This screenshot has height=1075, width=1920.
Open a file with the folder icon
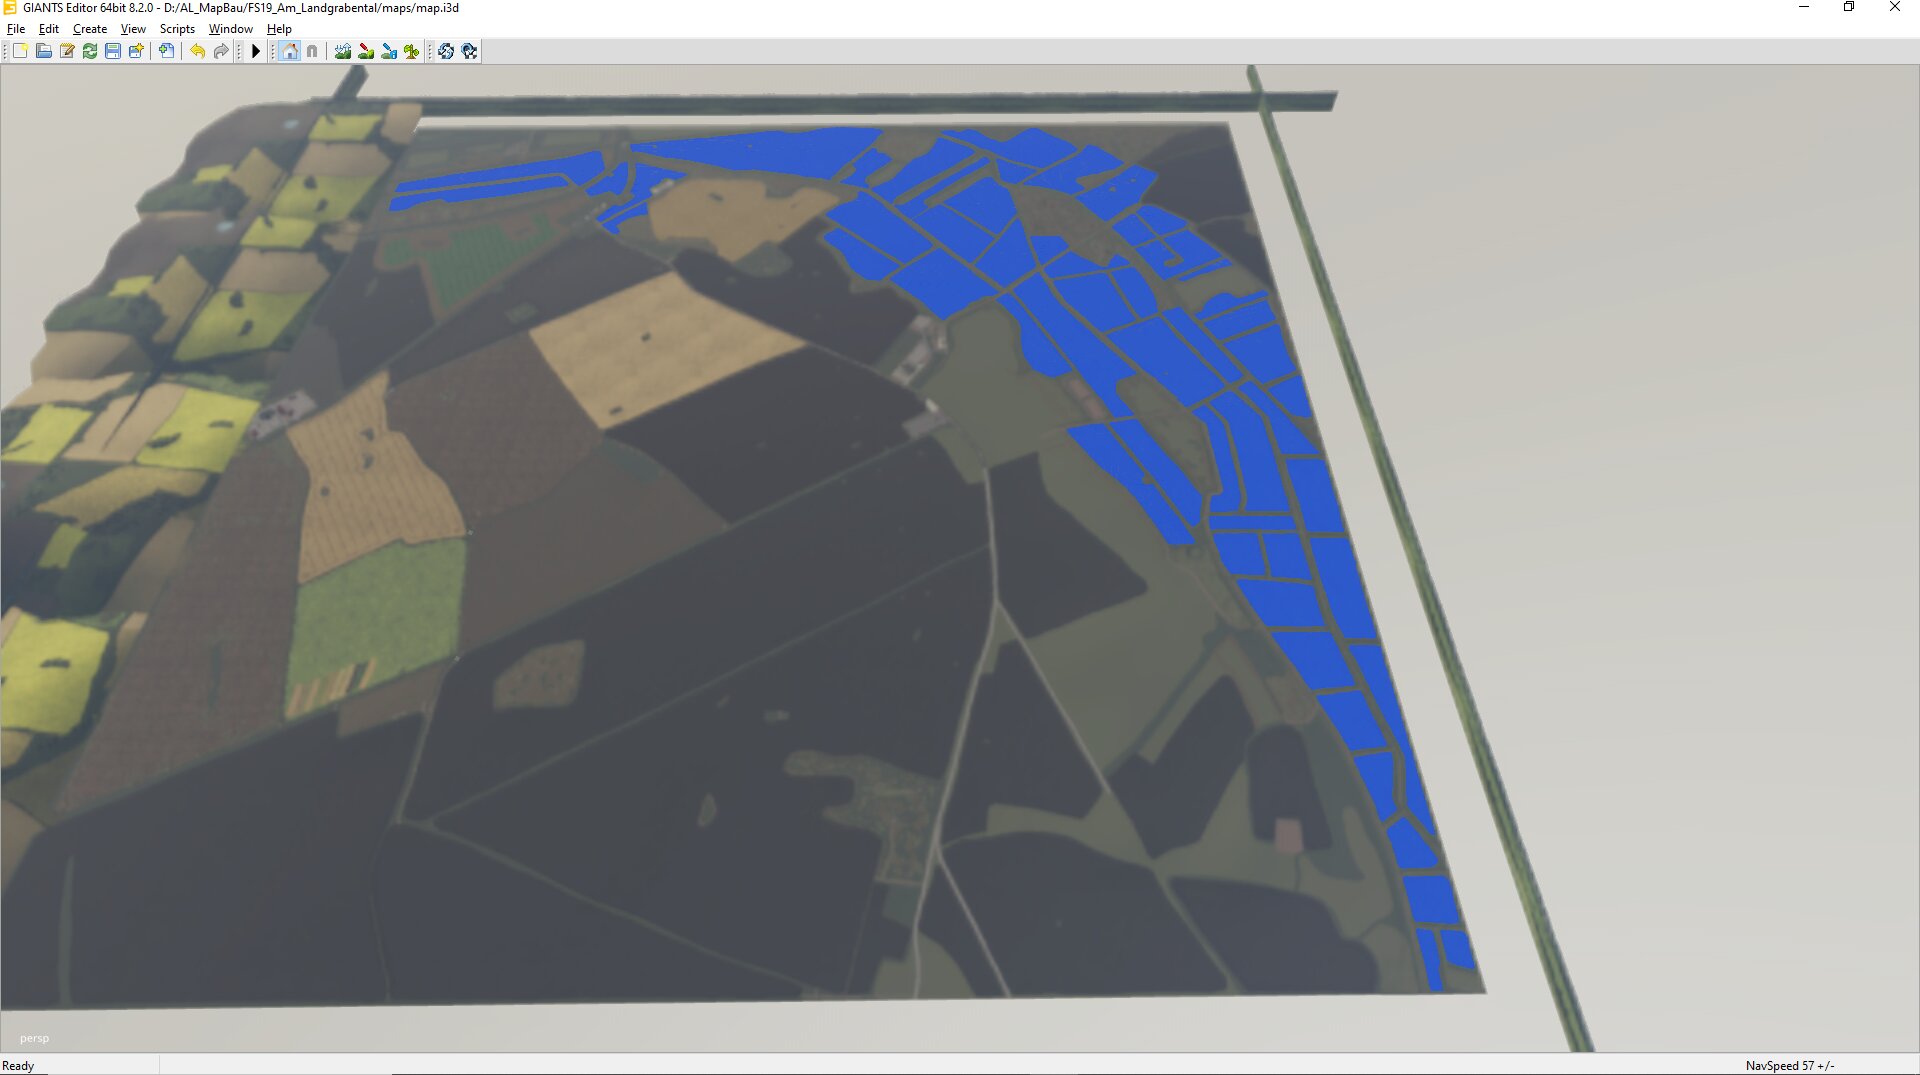point(43,51)
